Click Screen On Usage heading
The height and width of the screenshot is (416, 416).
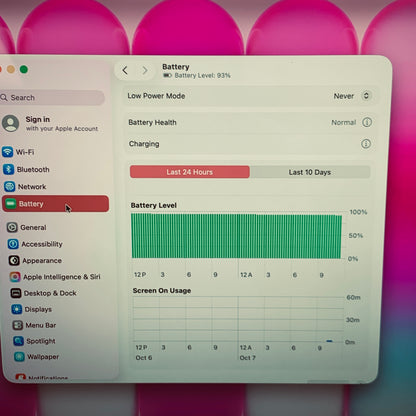(162, 290)
